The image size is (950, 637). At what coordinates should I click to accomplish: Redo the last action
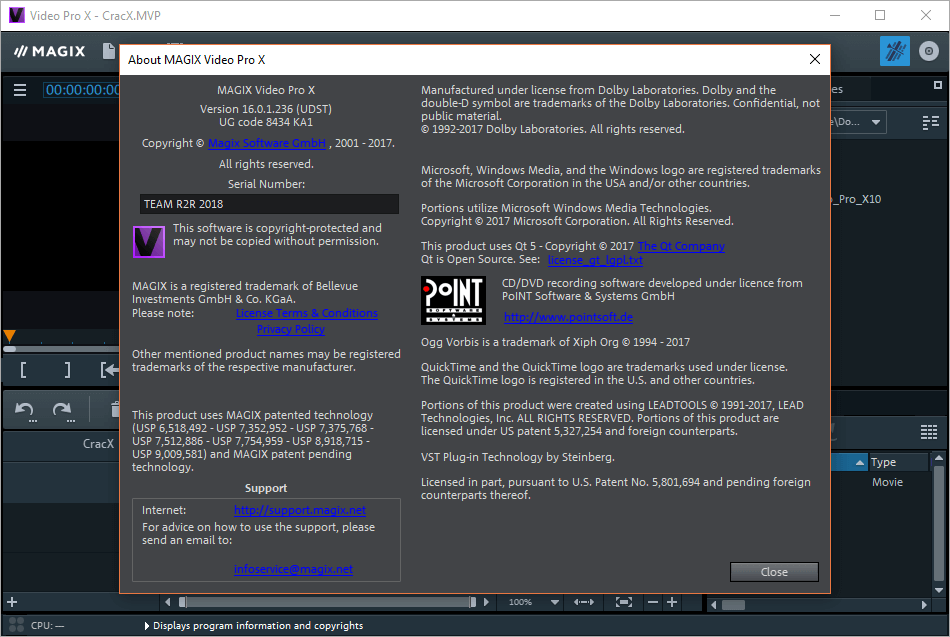click(63, 411)
